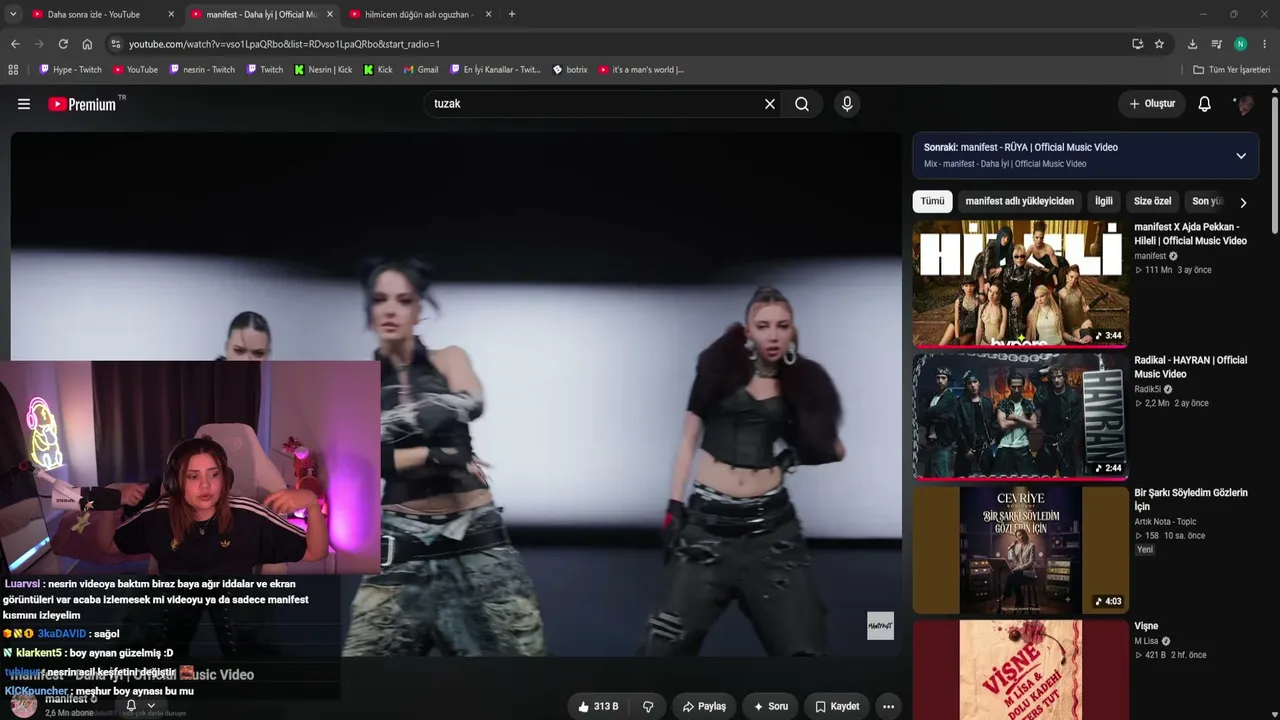The image size is (1280, 720).
Task: Share the video with 'Paylaş'
Action: [704, 706]
